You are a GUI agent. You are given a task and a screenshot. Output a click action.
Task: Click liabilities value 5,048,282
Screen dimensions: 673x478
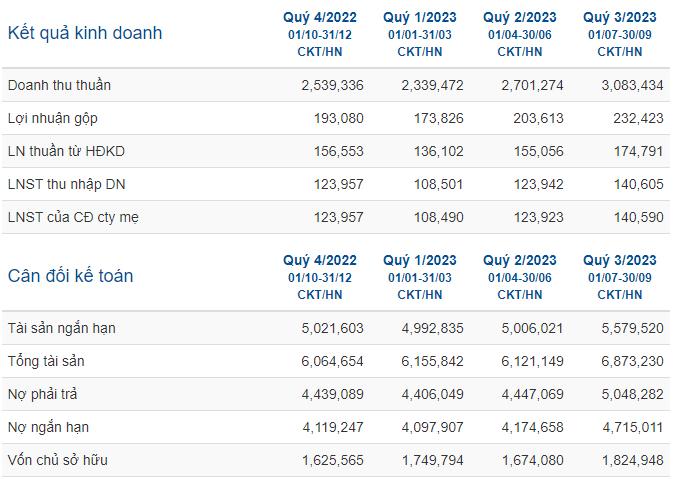coord(632,395)
